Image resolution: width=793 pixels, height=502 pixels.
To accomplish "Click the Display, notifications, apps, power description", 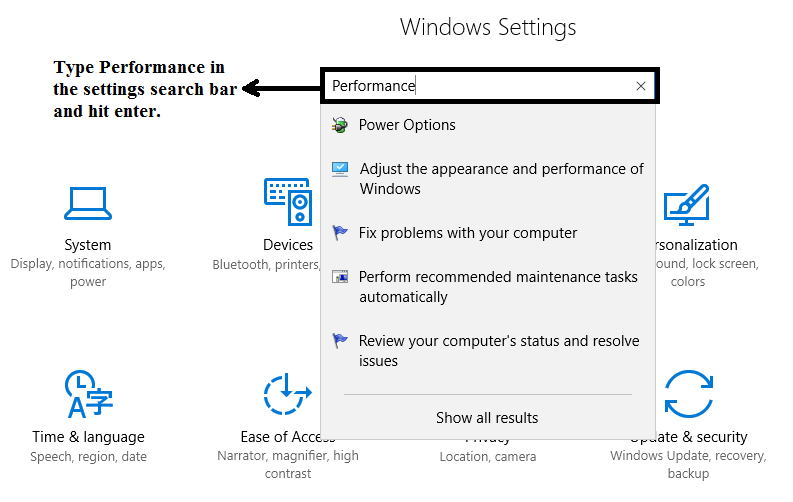I will pos(88,272).
